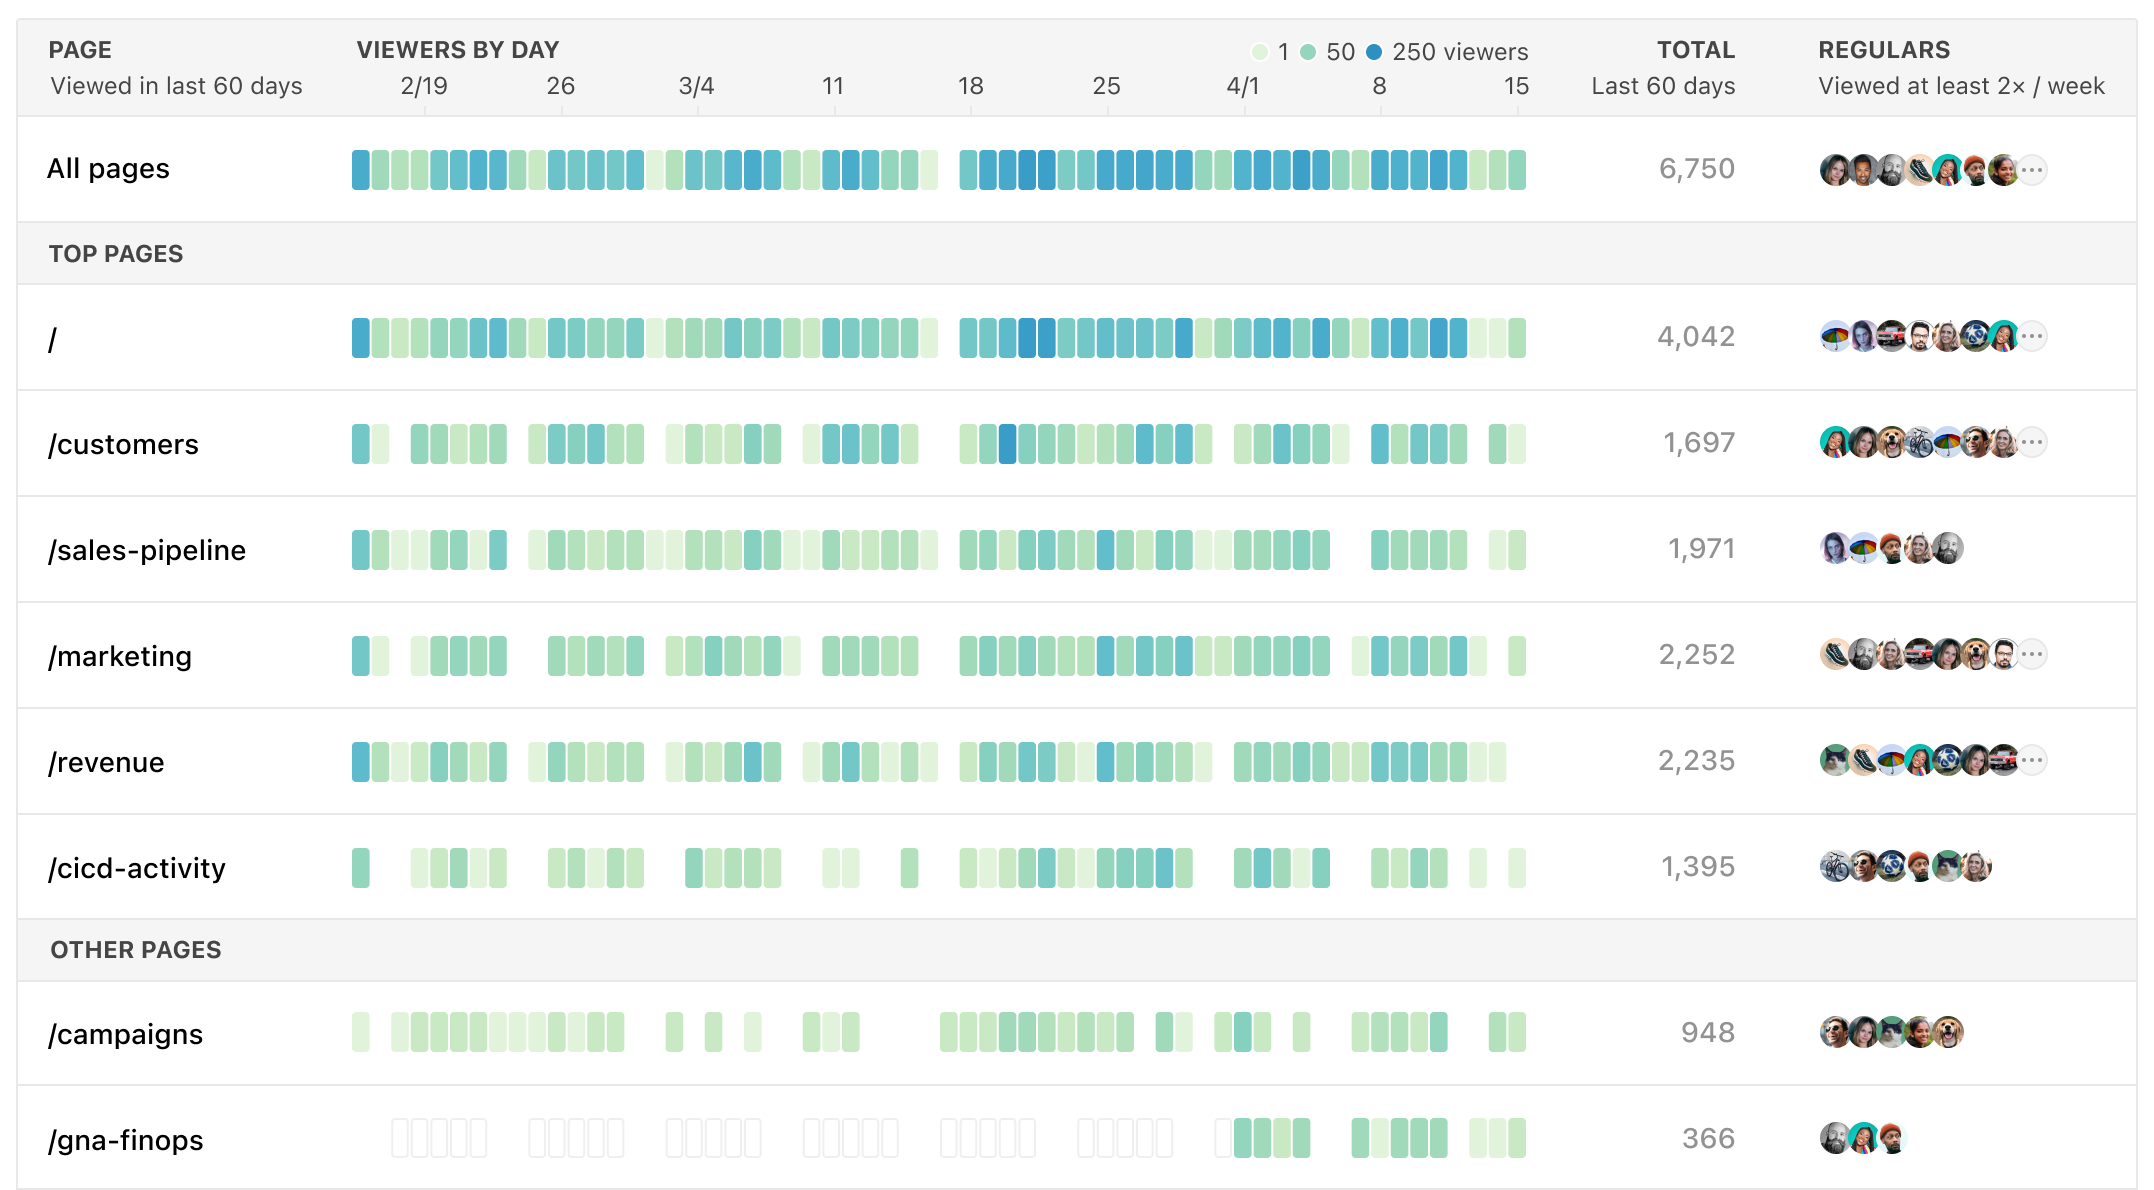The image size is (2154, 1190).
Task: Open the overflow menu in All pages regulars
Action: [2032, 168]
